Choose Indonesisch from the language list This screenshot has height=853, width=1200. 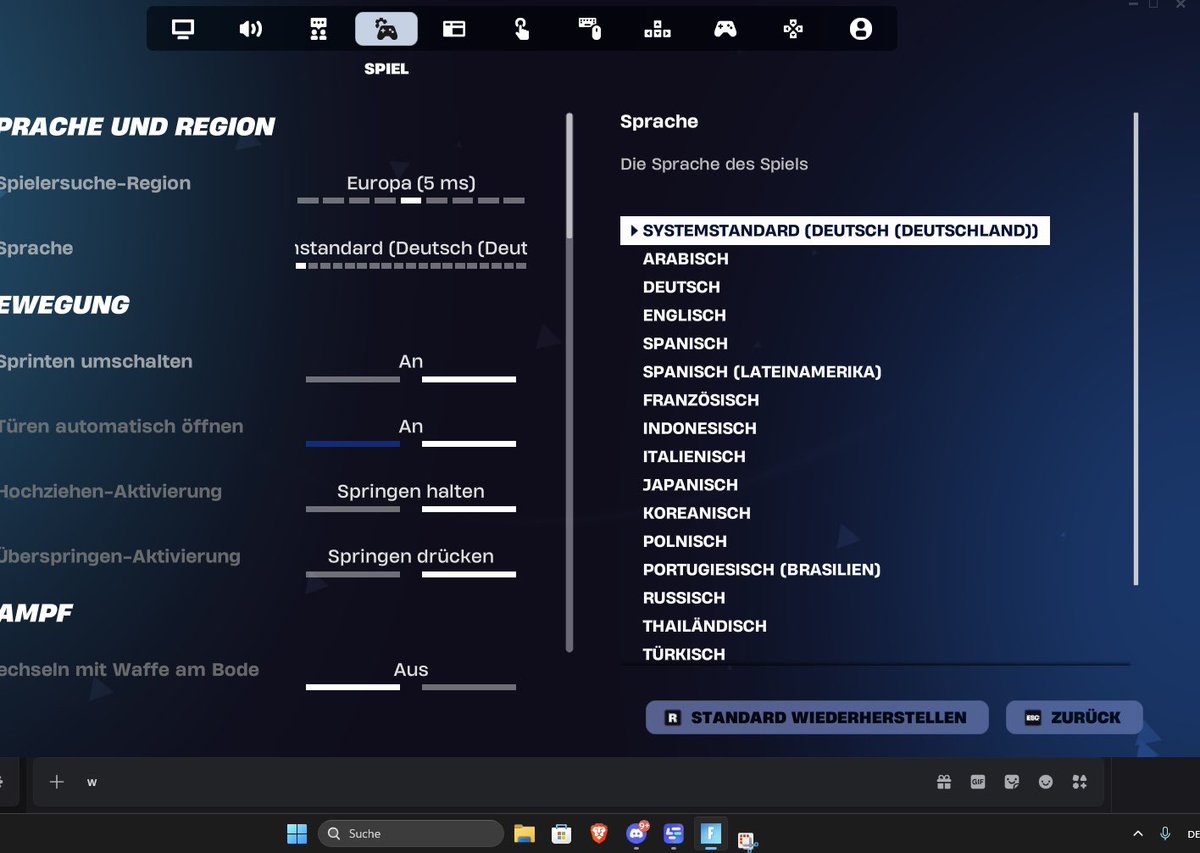(700, 428)
